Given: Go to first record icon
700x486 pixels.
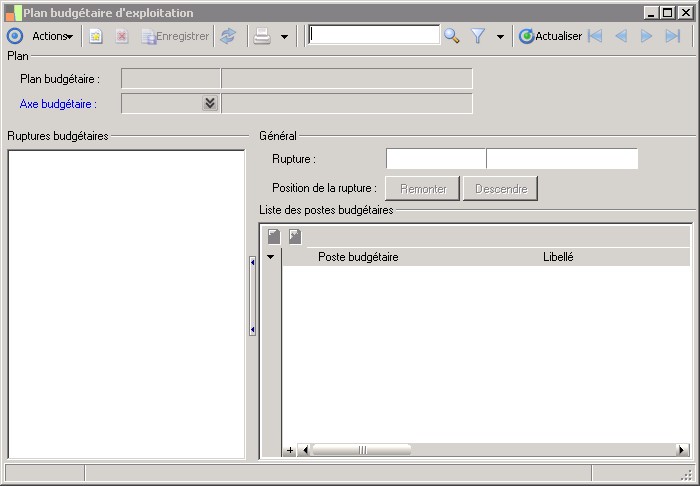Looking at the screenshot, I should (595, 36).
